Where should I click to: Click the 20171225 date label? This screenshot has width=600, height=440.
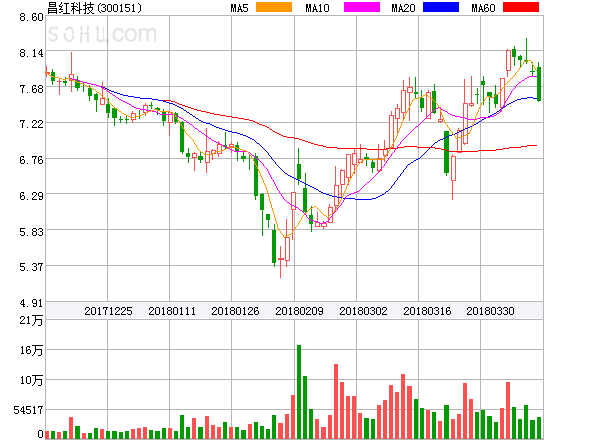pos(108,311)
